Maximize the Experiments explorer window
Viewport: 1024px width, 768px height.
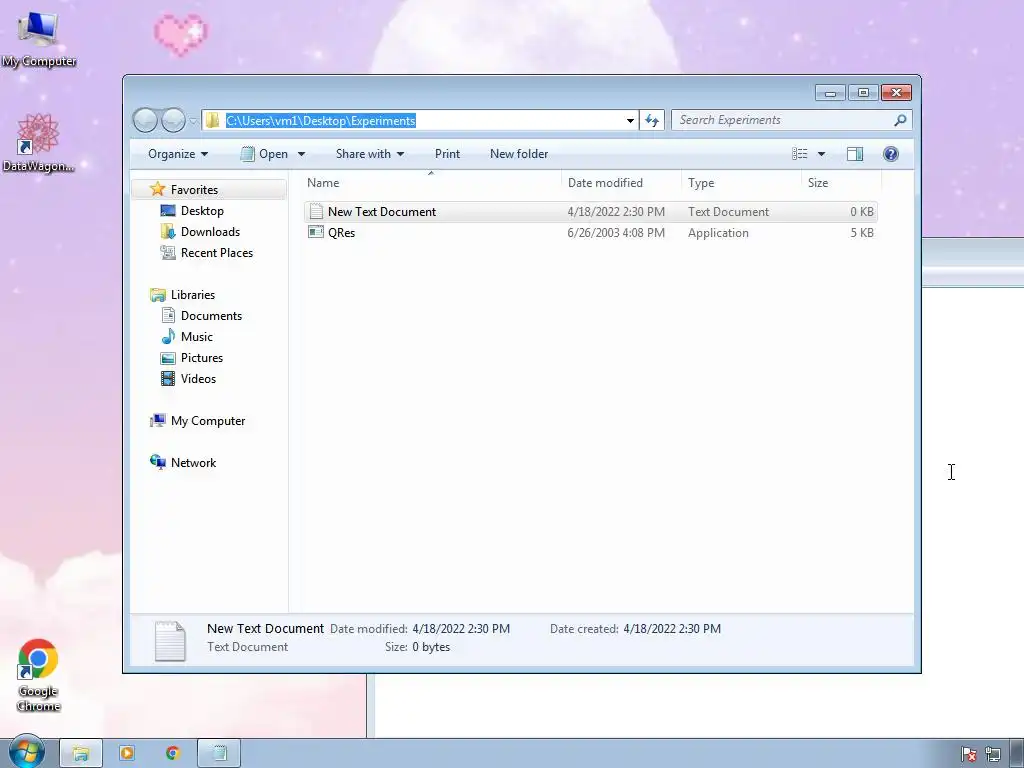(x=863, y=93)
